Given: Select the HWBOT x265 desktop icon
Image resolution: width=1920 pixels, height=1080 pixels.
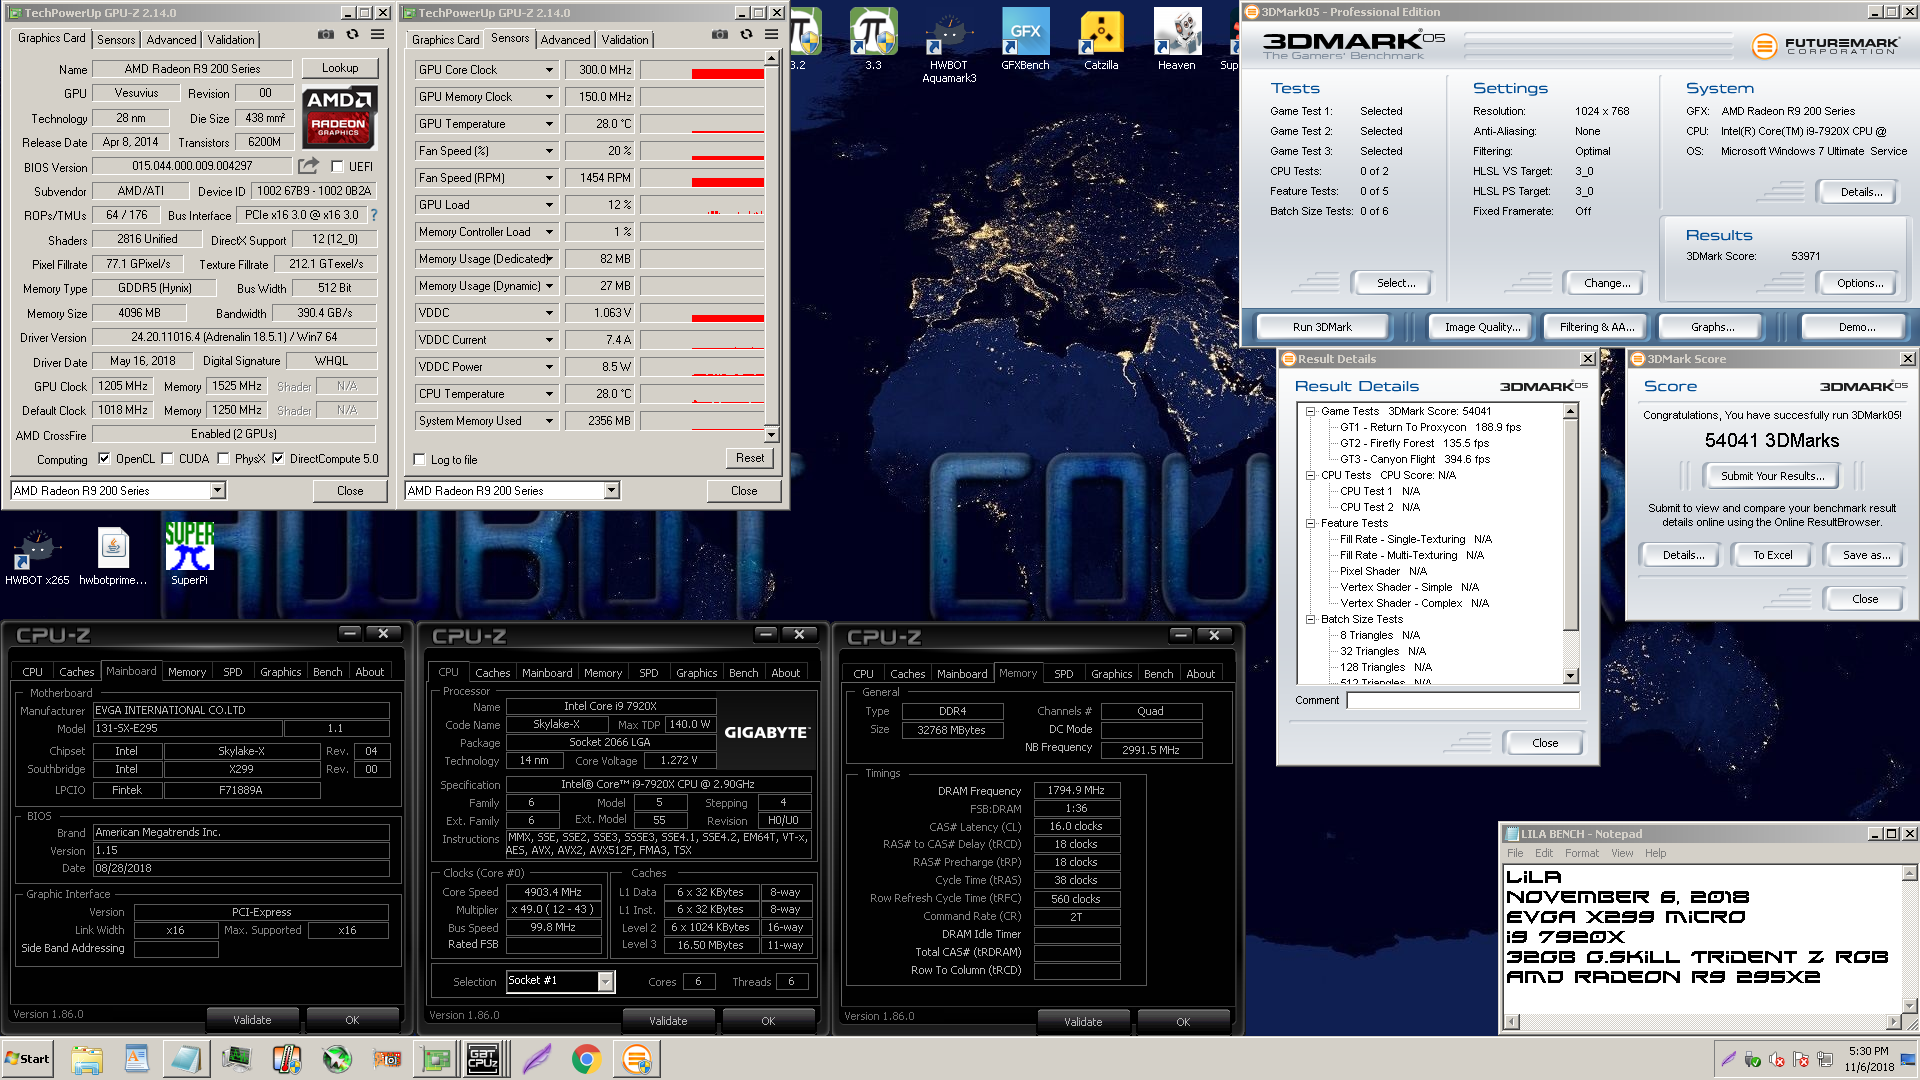Looking at the screenshot, I should pyautogui.click(x=37, y=556).
